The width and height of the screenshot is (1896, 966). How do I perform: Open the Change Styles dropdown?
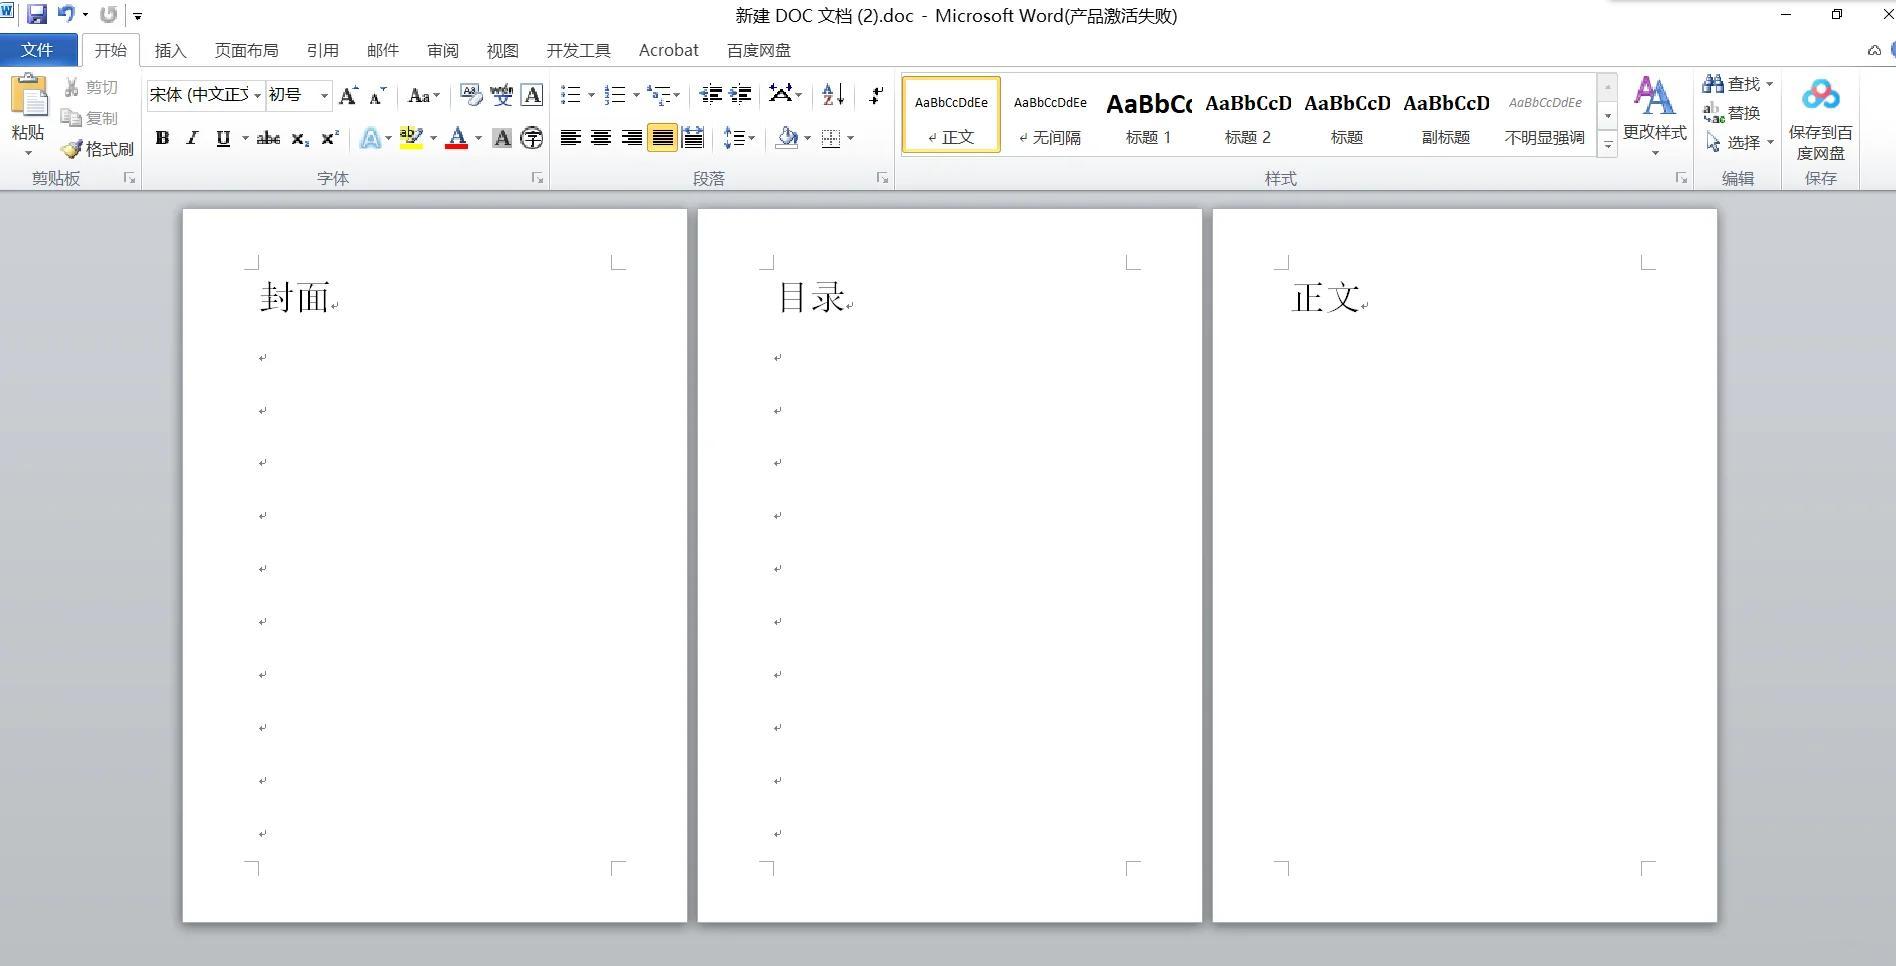coord(1654,113)
